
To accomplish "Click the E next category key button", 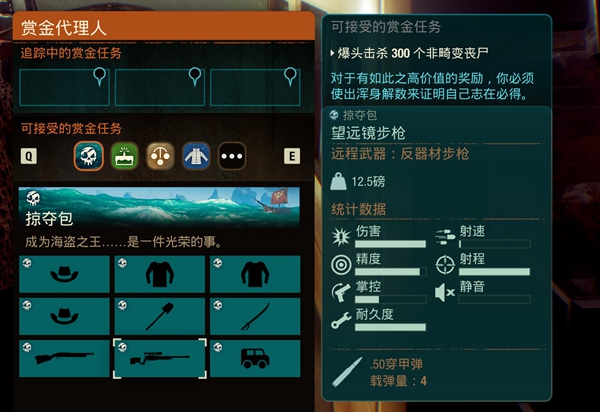I will point(292,156).
